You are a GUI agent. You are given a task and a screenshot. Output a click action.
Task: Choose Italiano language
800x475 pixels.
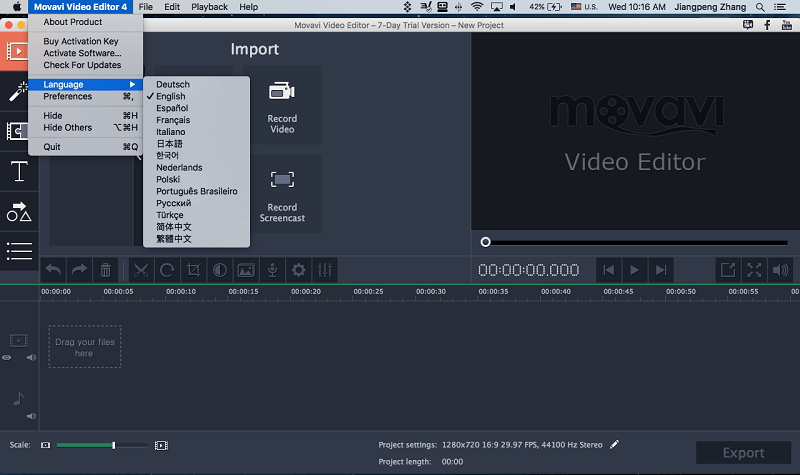pyautogui.click(x=196, y=132)
